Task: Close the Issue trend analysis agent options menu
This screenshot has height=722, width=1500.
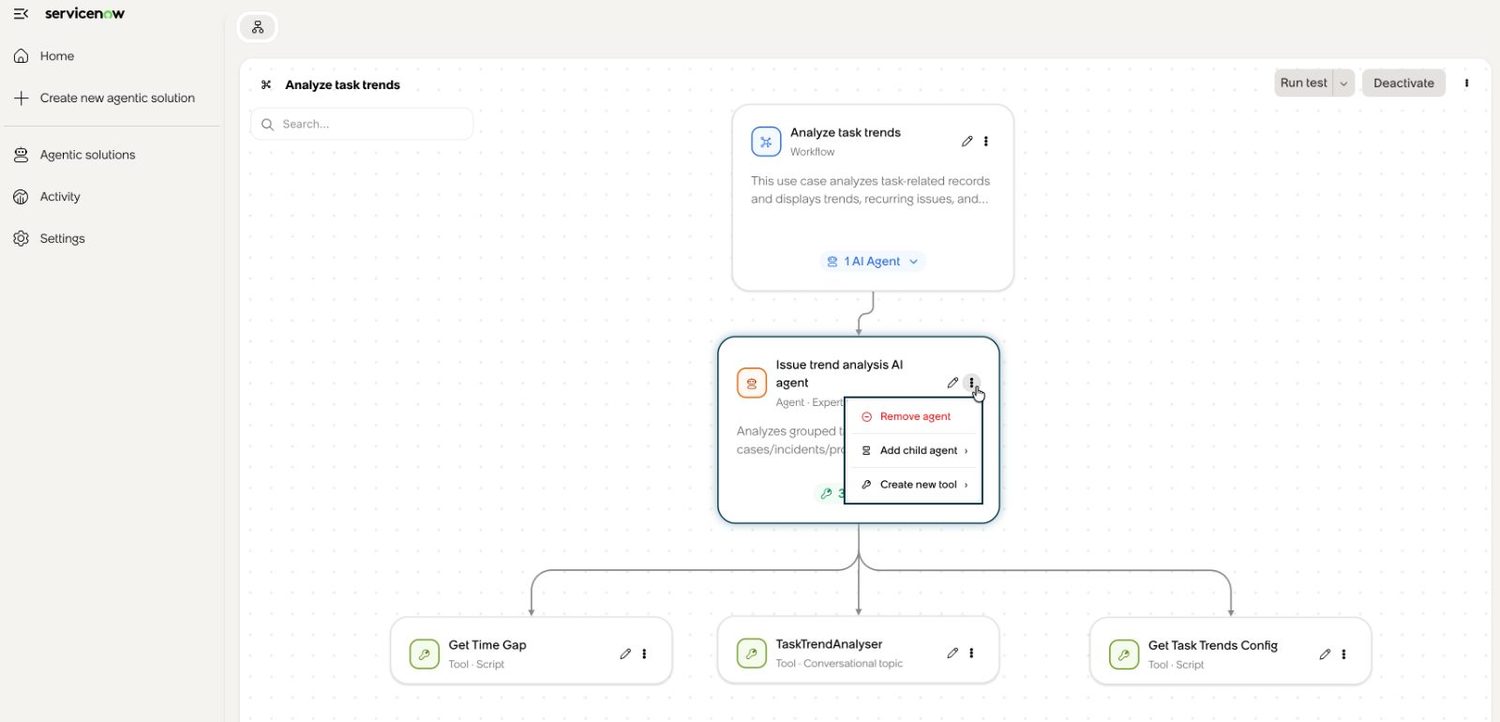Action: pos(971,383)
